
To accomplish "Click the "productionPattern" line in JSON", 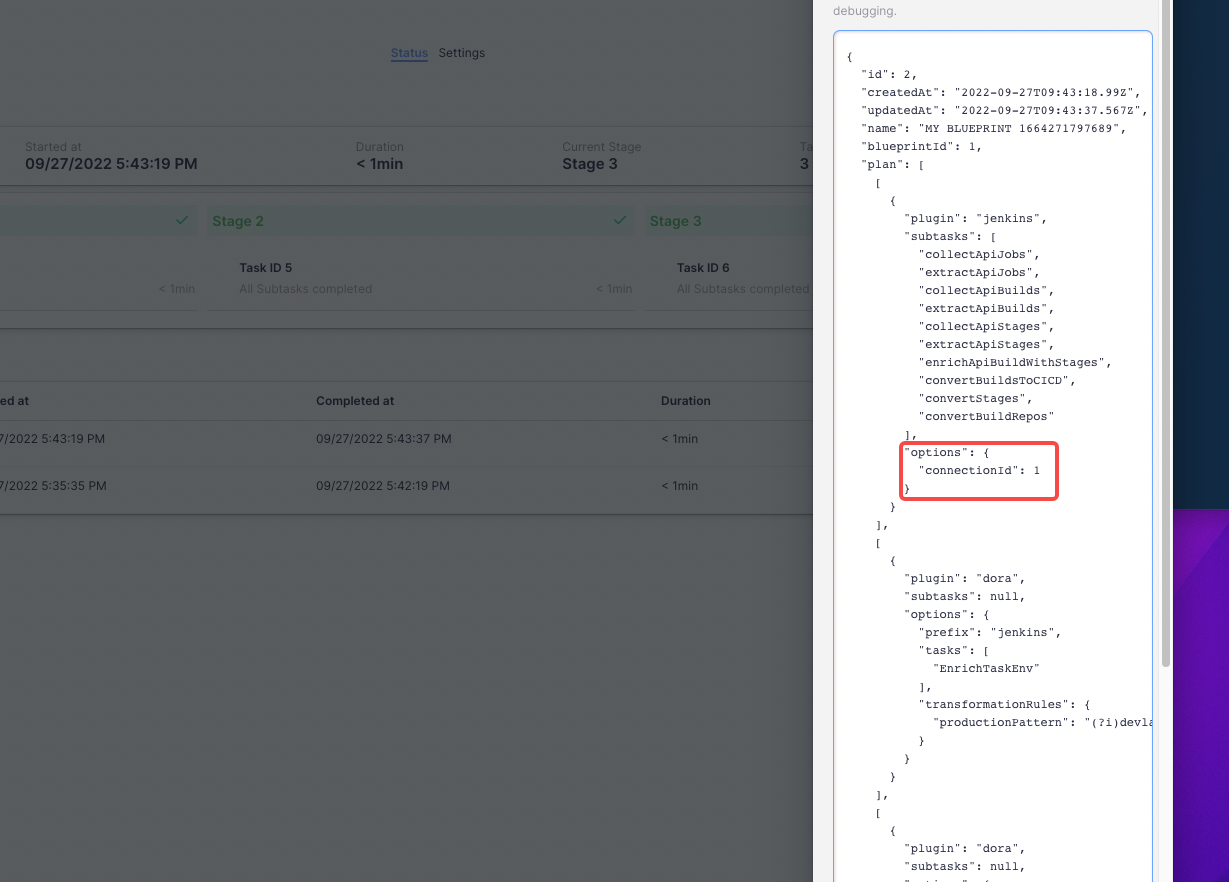I will coord(1042,722).
